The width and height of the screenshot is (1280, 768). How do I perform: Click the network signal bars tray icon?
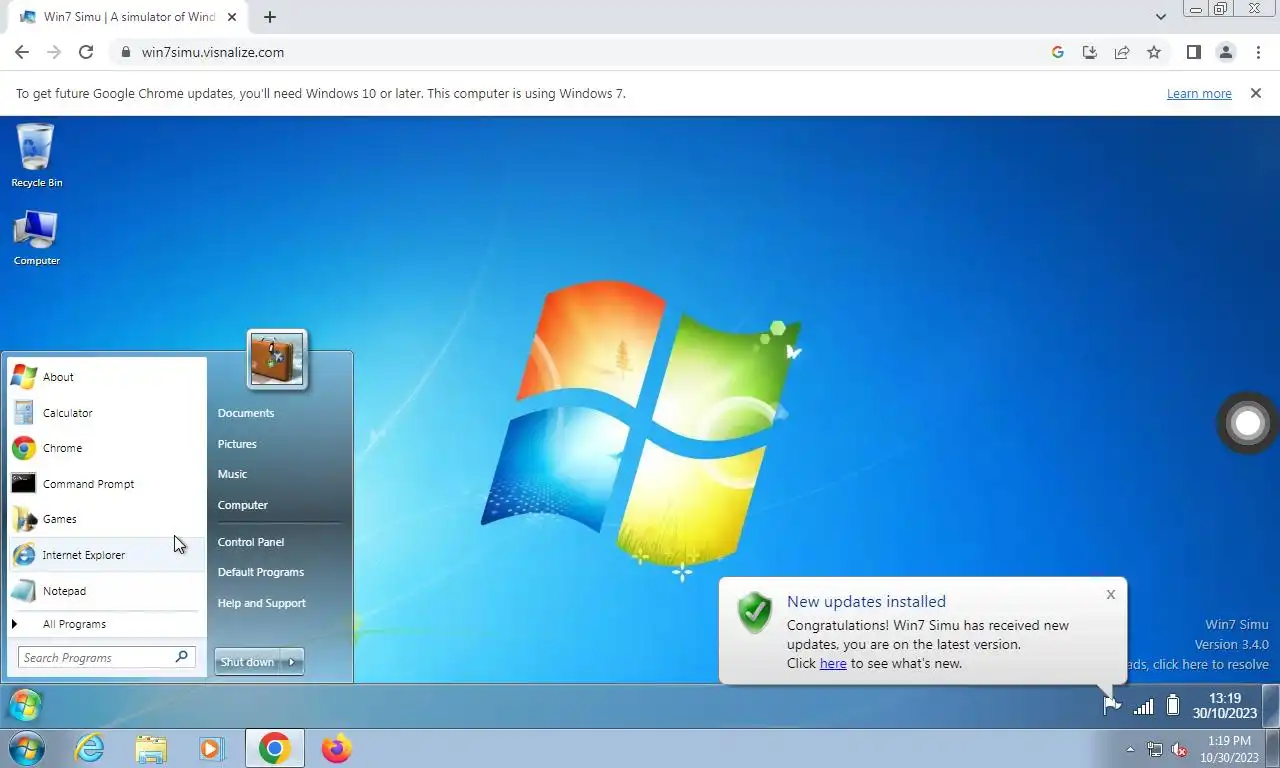(x=1143, y=706)
